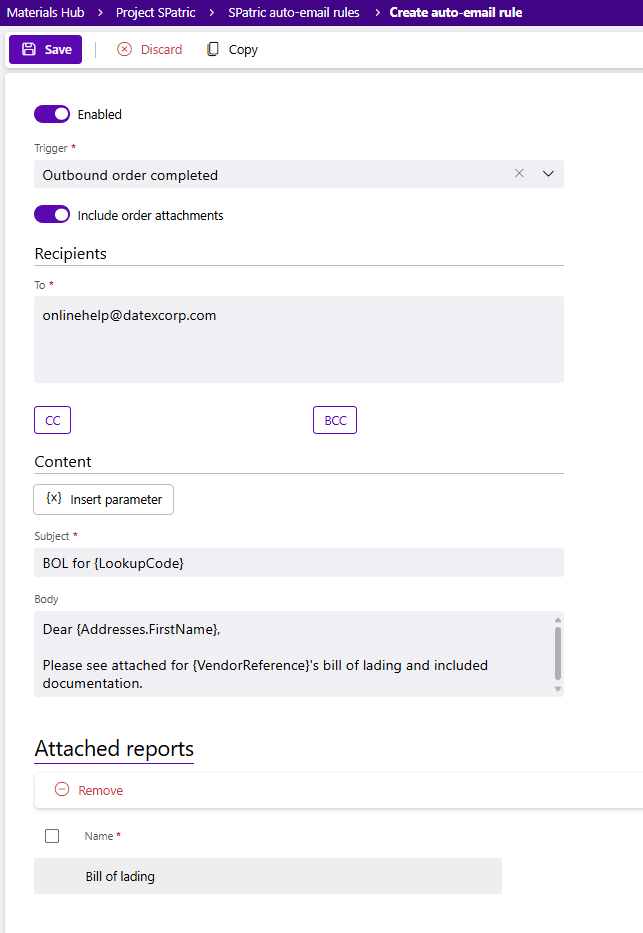
Task: Click the Subject input field
Action: [x=298, y=563]
